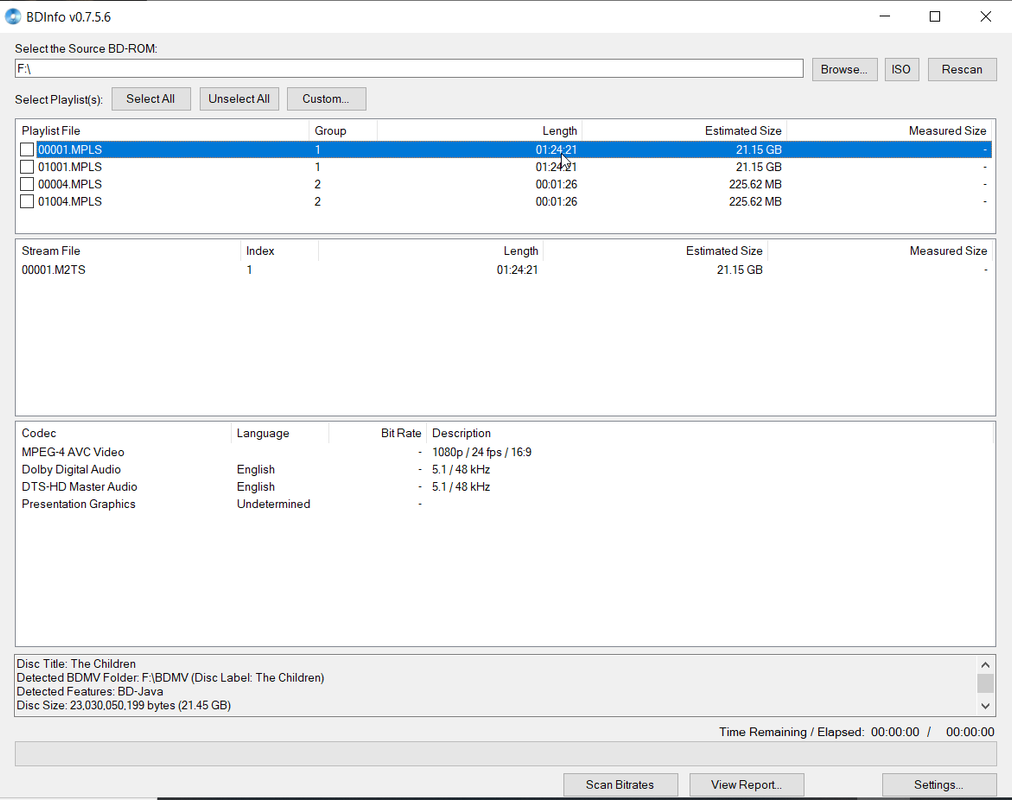Click 225.62 MB size of 00004.MPLS
Screen dimensions: 1012x800
click(755, 185)
